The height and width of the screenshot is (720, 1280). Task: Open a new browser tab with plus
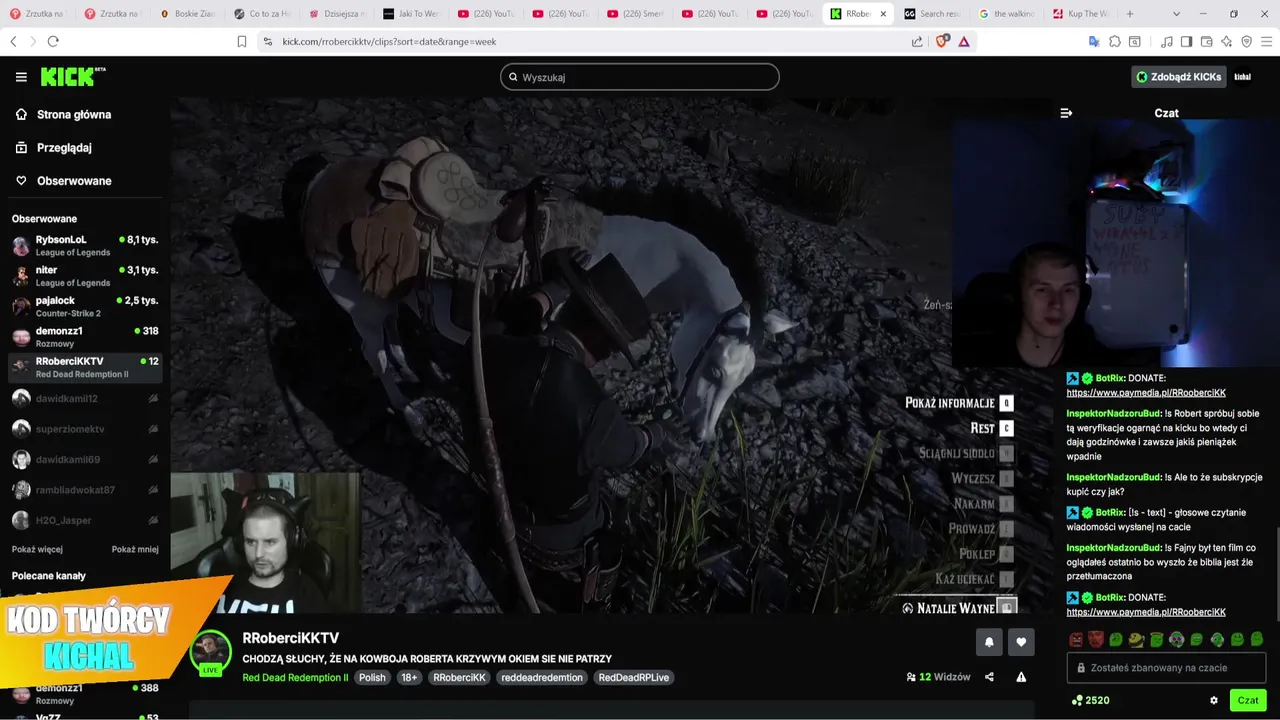pyautogui.click(x=1130, y=14)
